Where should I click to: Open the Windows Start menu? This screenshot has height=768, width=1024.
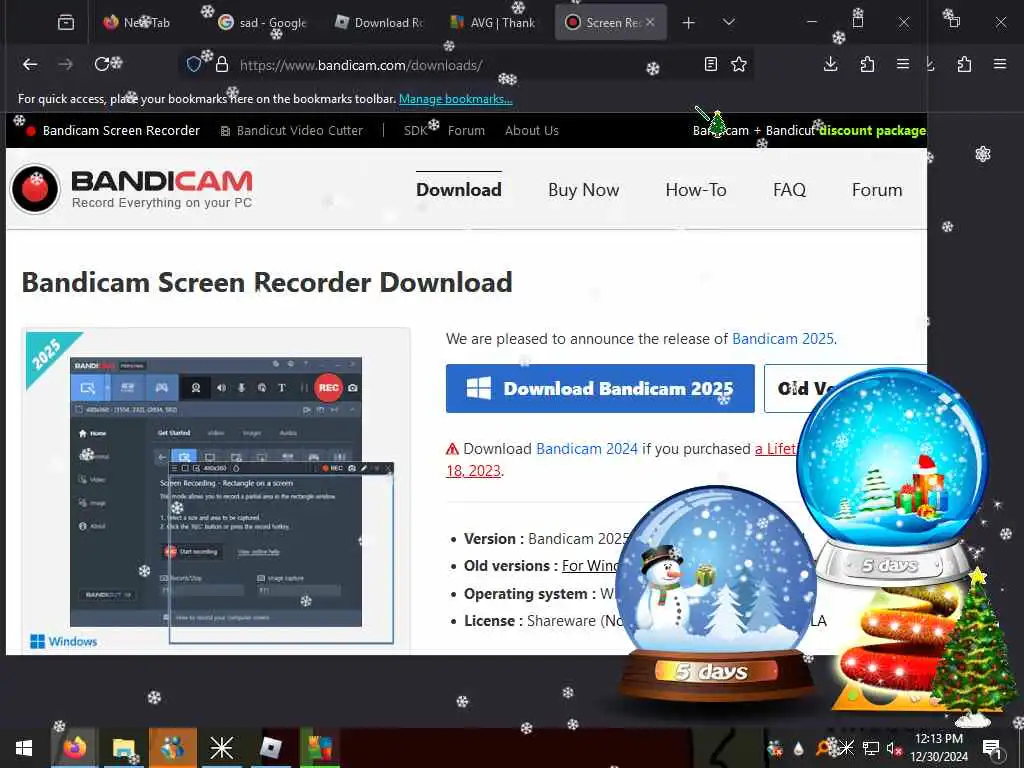pos(24,748)
